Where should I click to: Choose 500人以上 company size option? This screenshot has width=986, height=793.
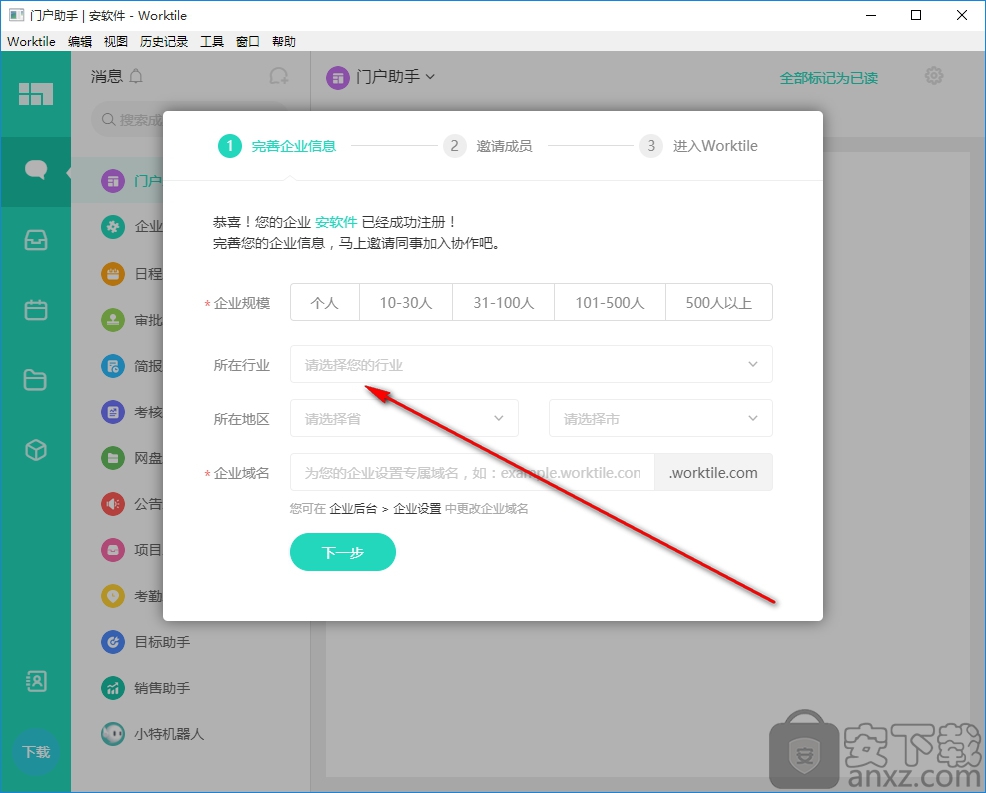pyautogui.click(x=719, y=302)
